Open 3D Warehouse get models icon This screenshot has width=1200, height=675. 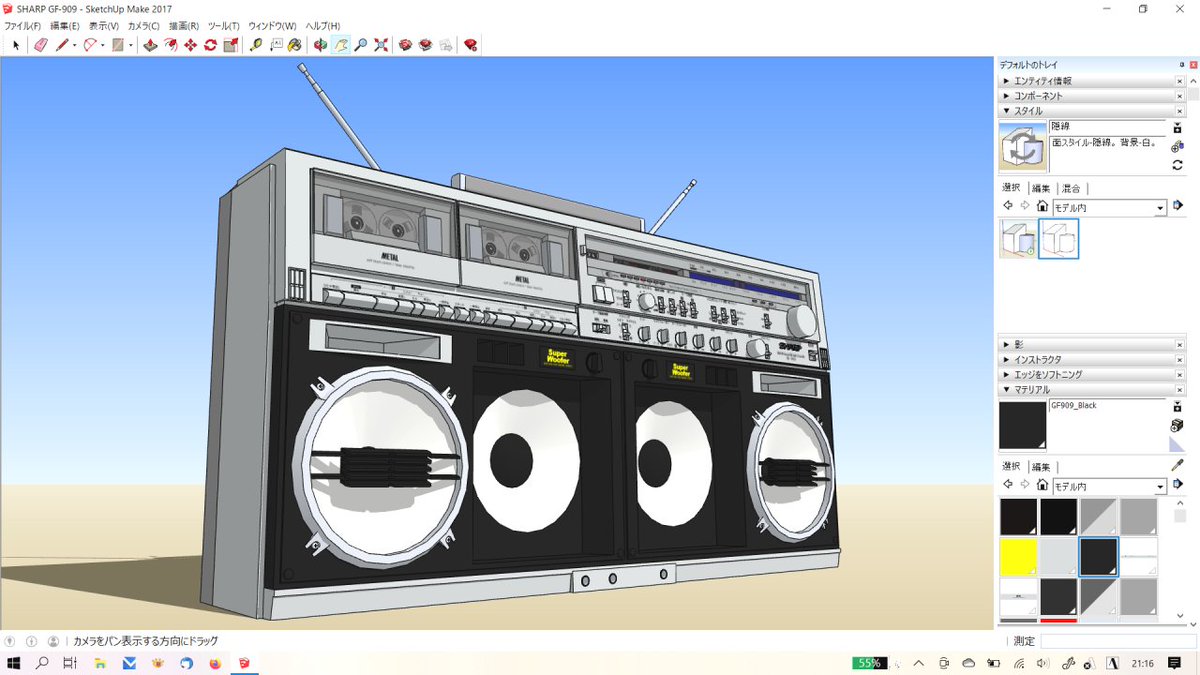[x=406, y=45]
